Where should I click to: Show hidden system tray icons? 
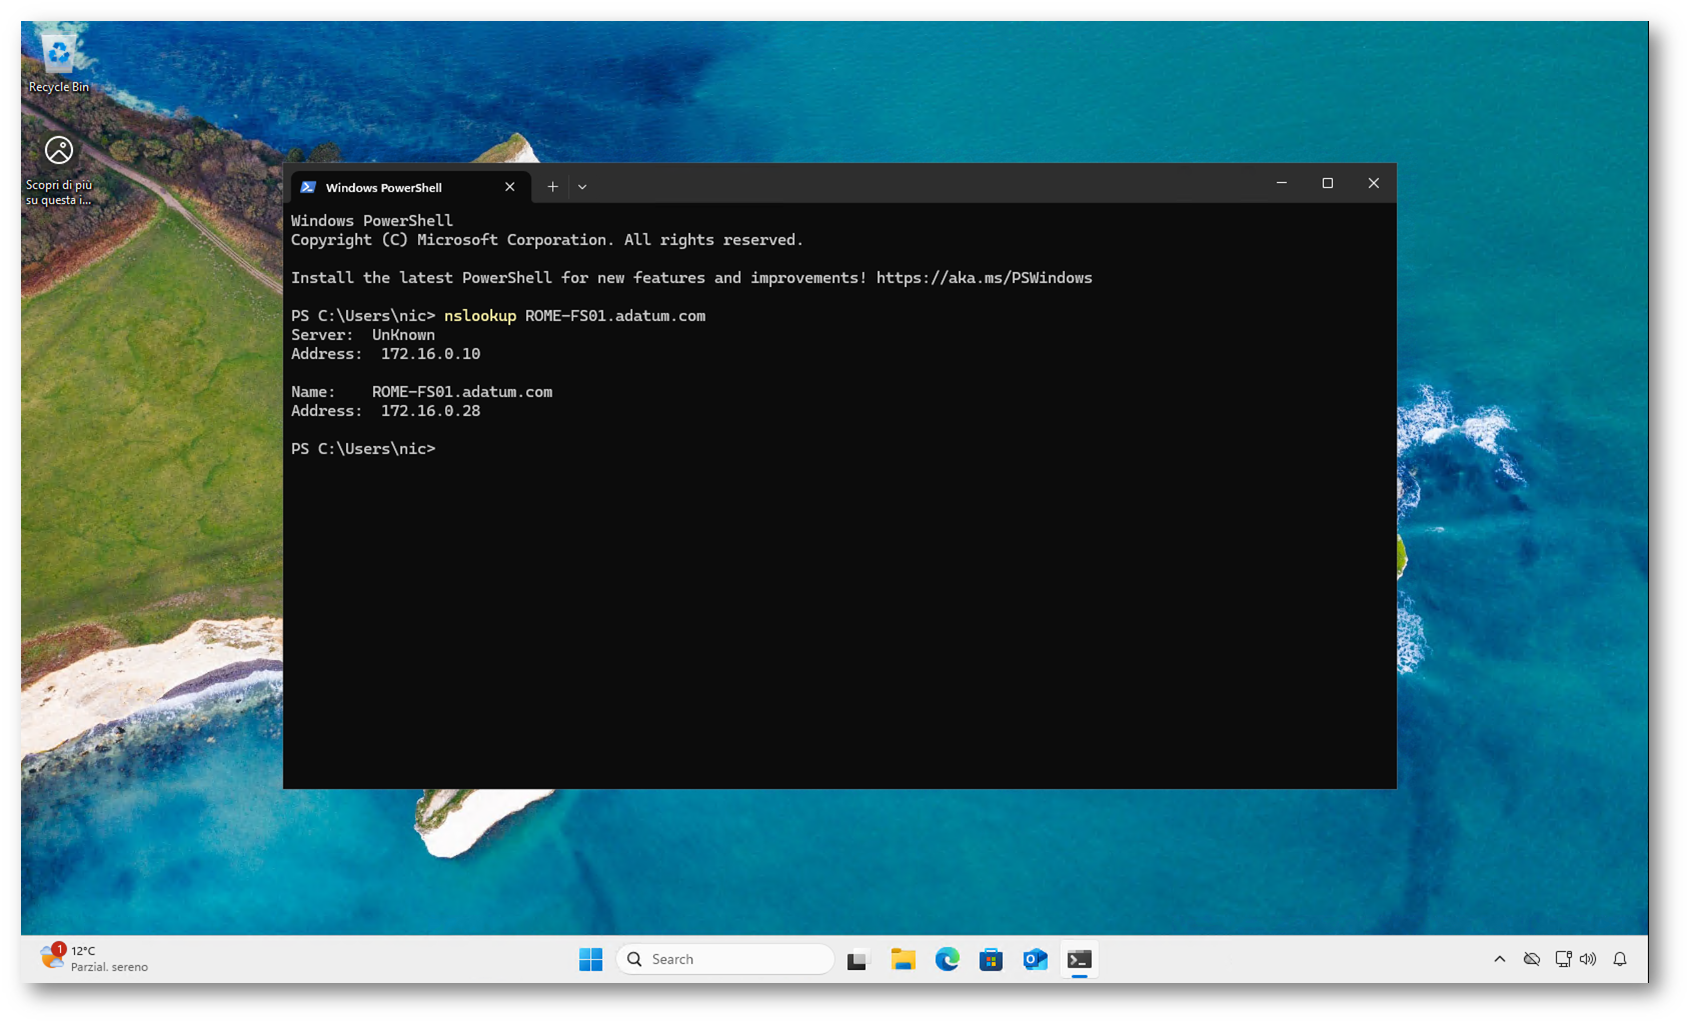(1499, 959)
